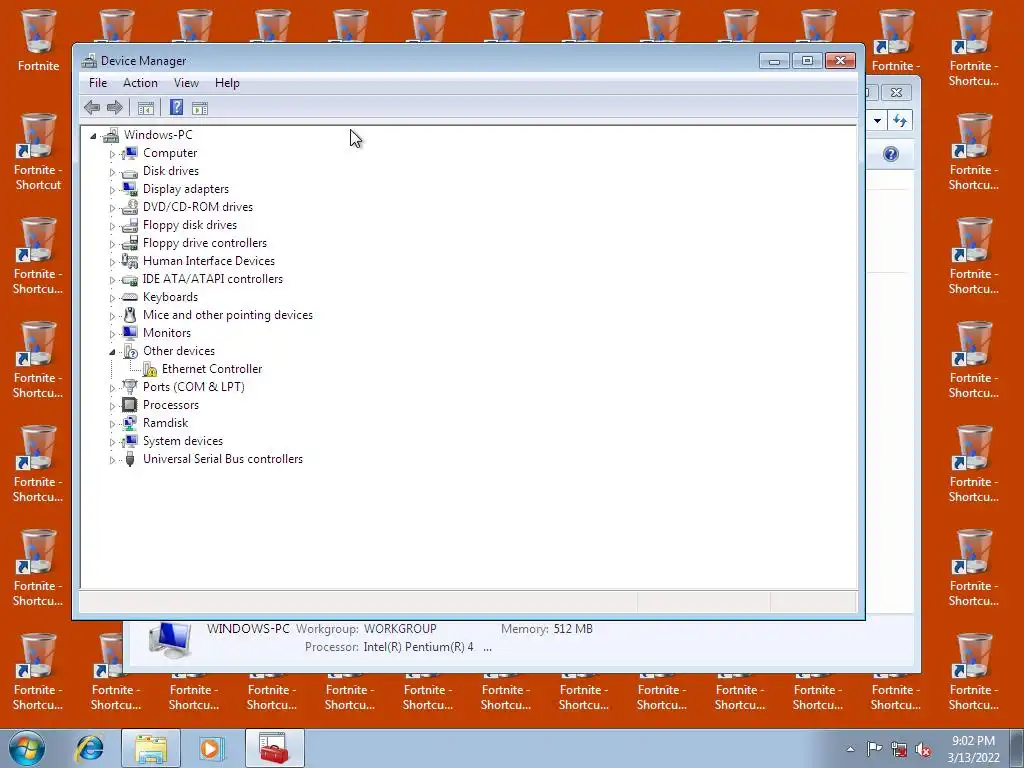Expand the Disk drives category
The image size is (1024, 768).
[112, 172]
